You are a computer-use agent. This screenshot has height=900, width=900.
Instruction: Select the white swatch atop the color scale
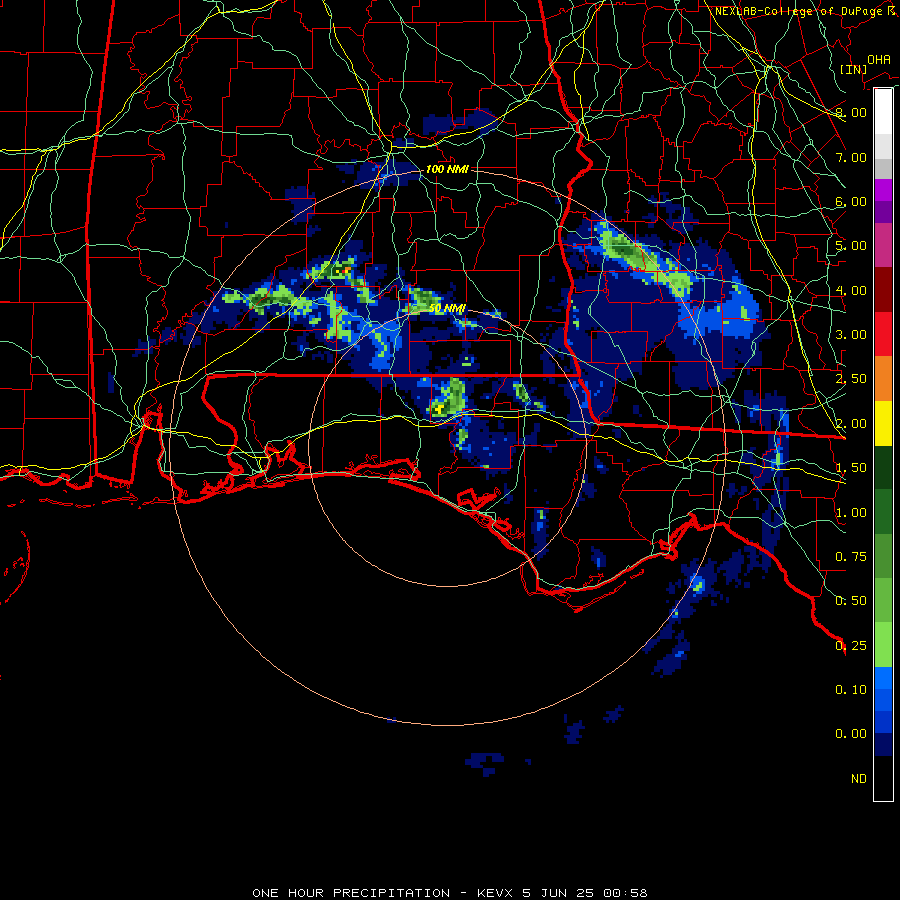click(883, 112)
